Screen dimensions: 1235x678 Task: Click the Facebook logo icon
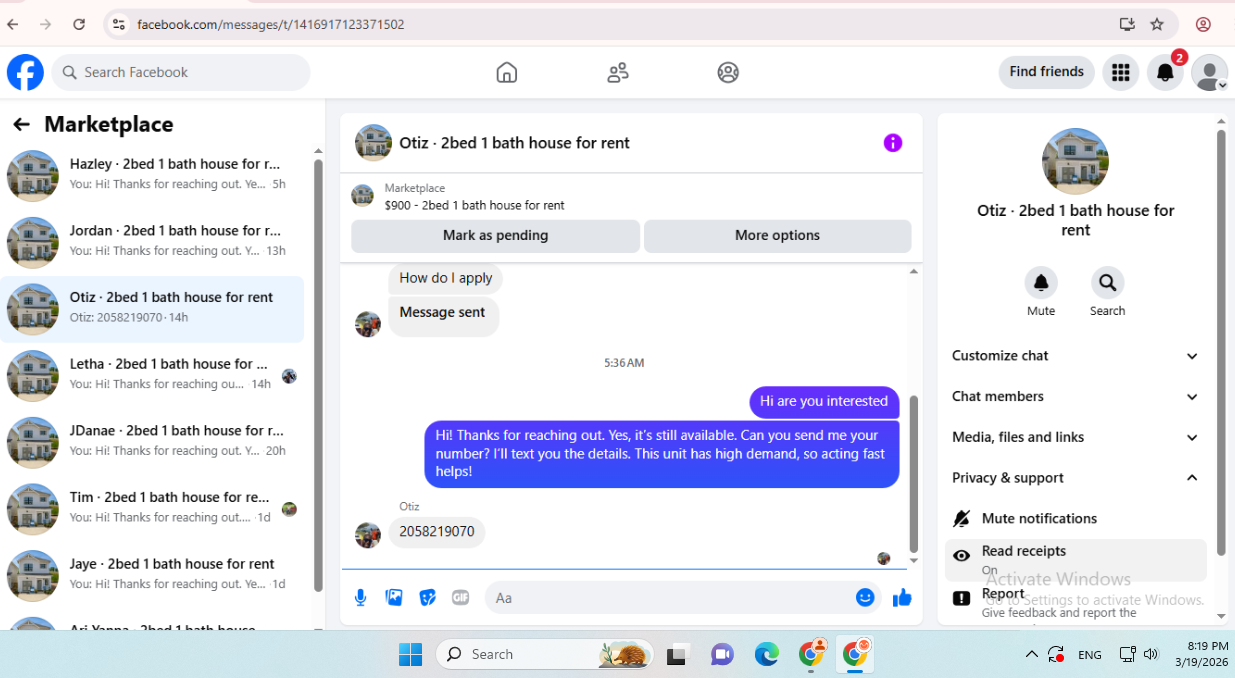pos(25,72)
